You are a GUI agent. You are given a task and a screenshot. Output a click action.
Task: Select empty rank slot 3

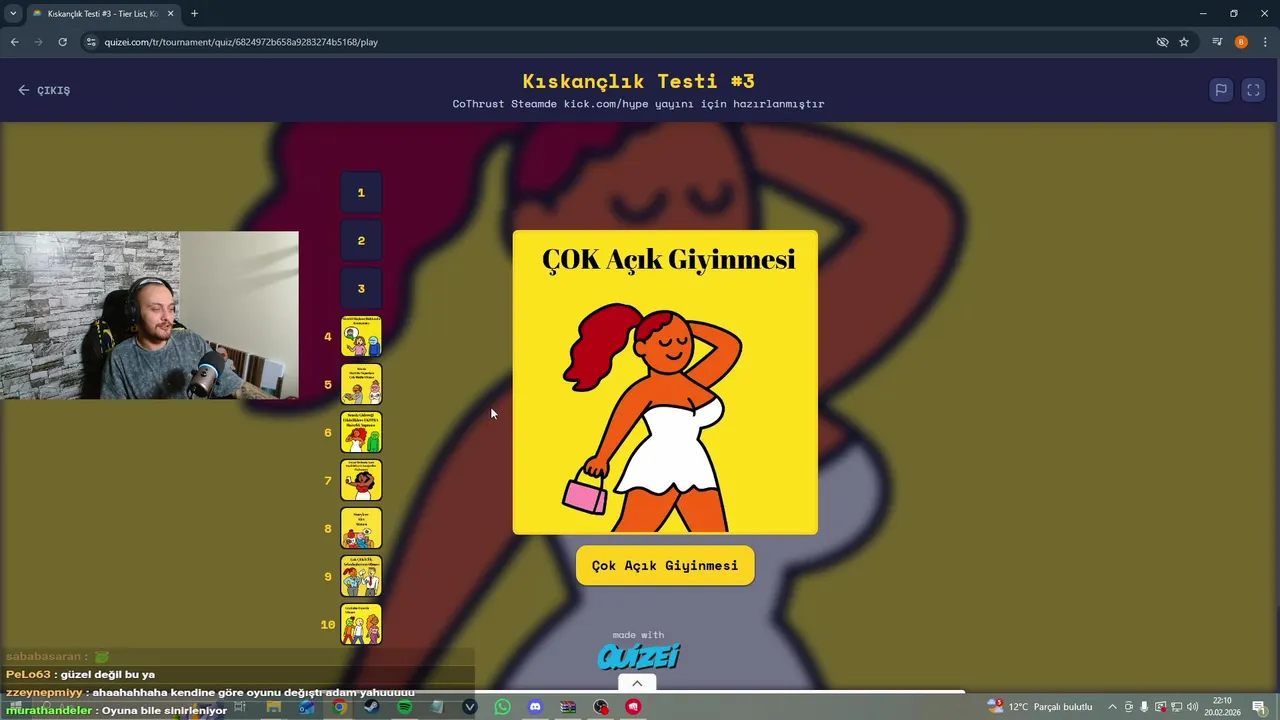[x=361, y=288]
